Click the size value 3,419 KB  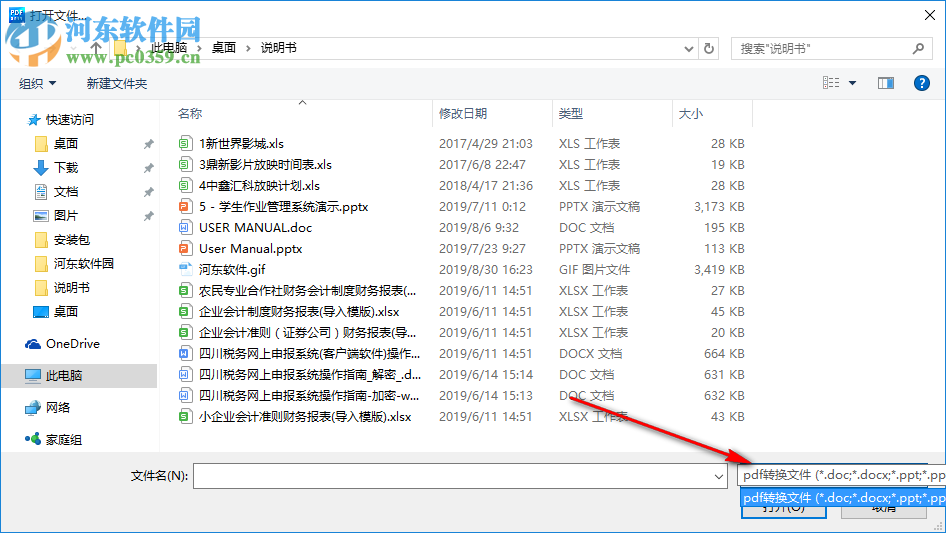(x=719, y=269)
